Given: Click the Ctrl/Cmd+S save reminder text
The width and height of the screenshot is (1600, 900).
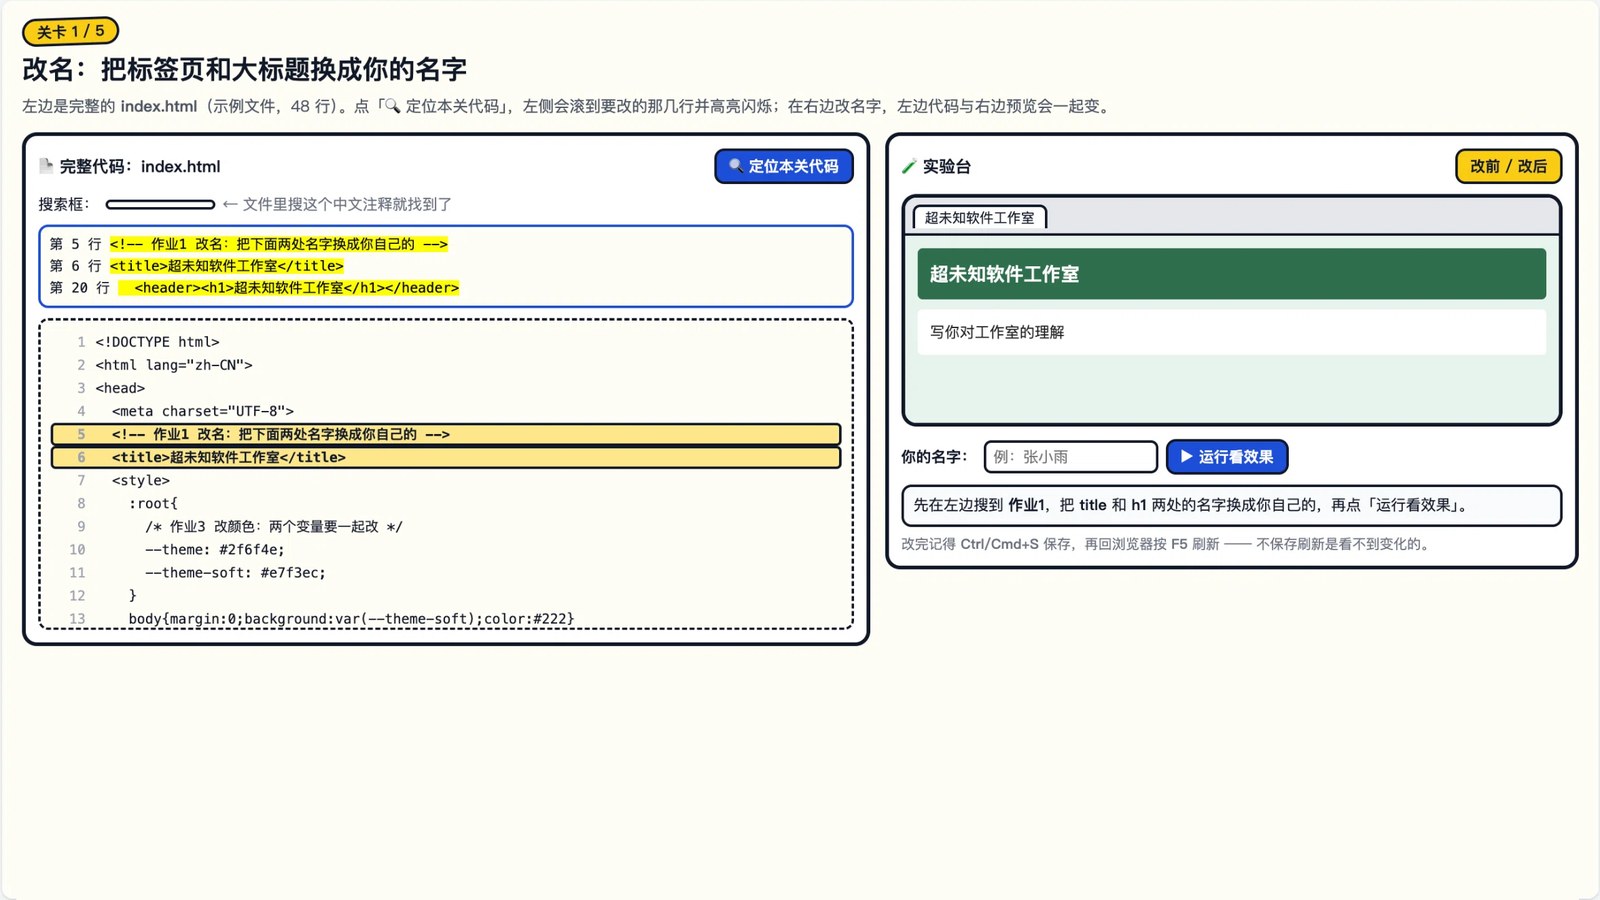Looking at the screenshot, I should [1167, 544].
